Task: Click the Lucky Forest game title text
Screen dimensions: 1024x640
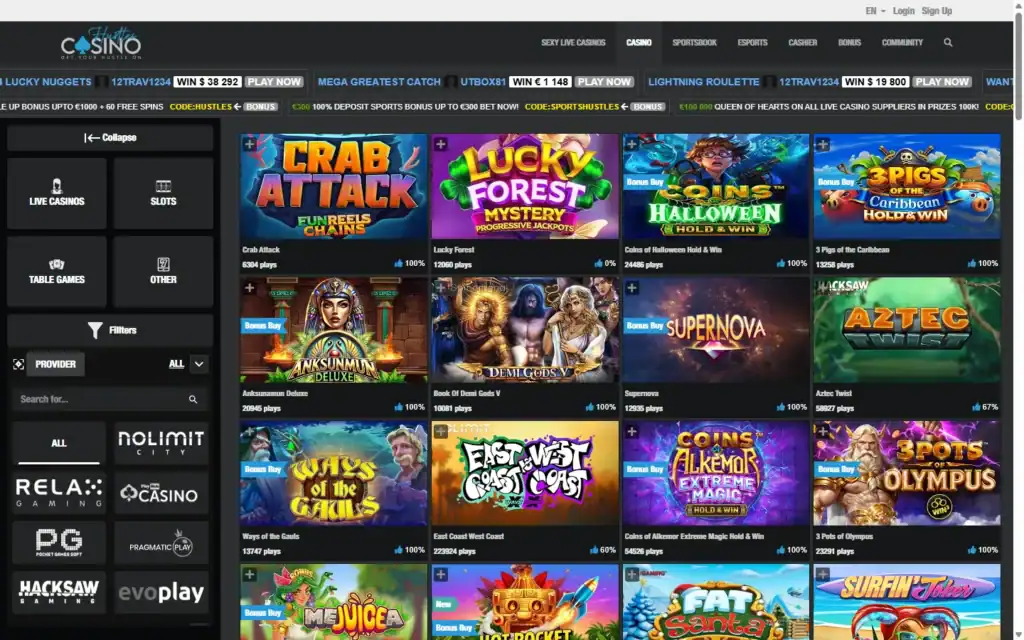Action: [x=454, y=249]
